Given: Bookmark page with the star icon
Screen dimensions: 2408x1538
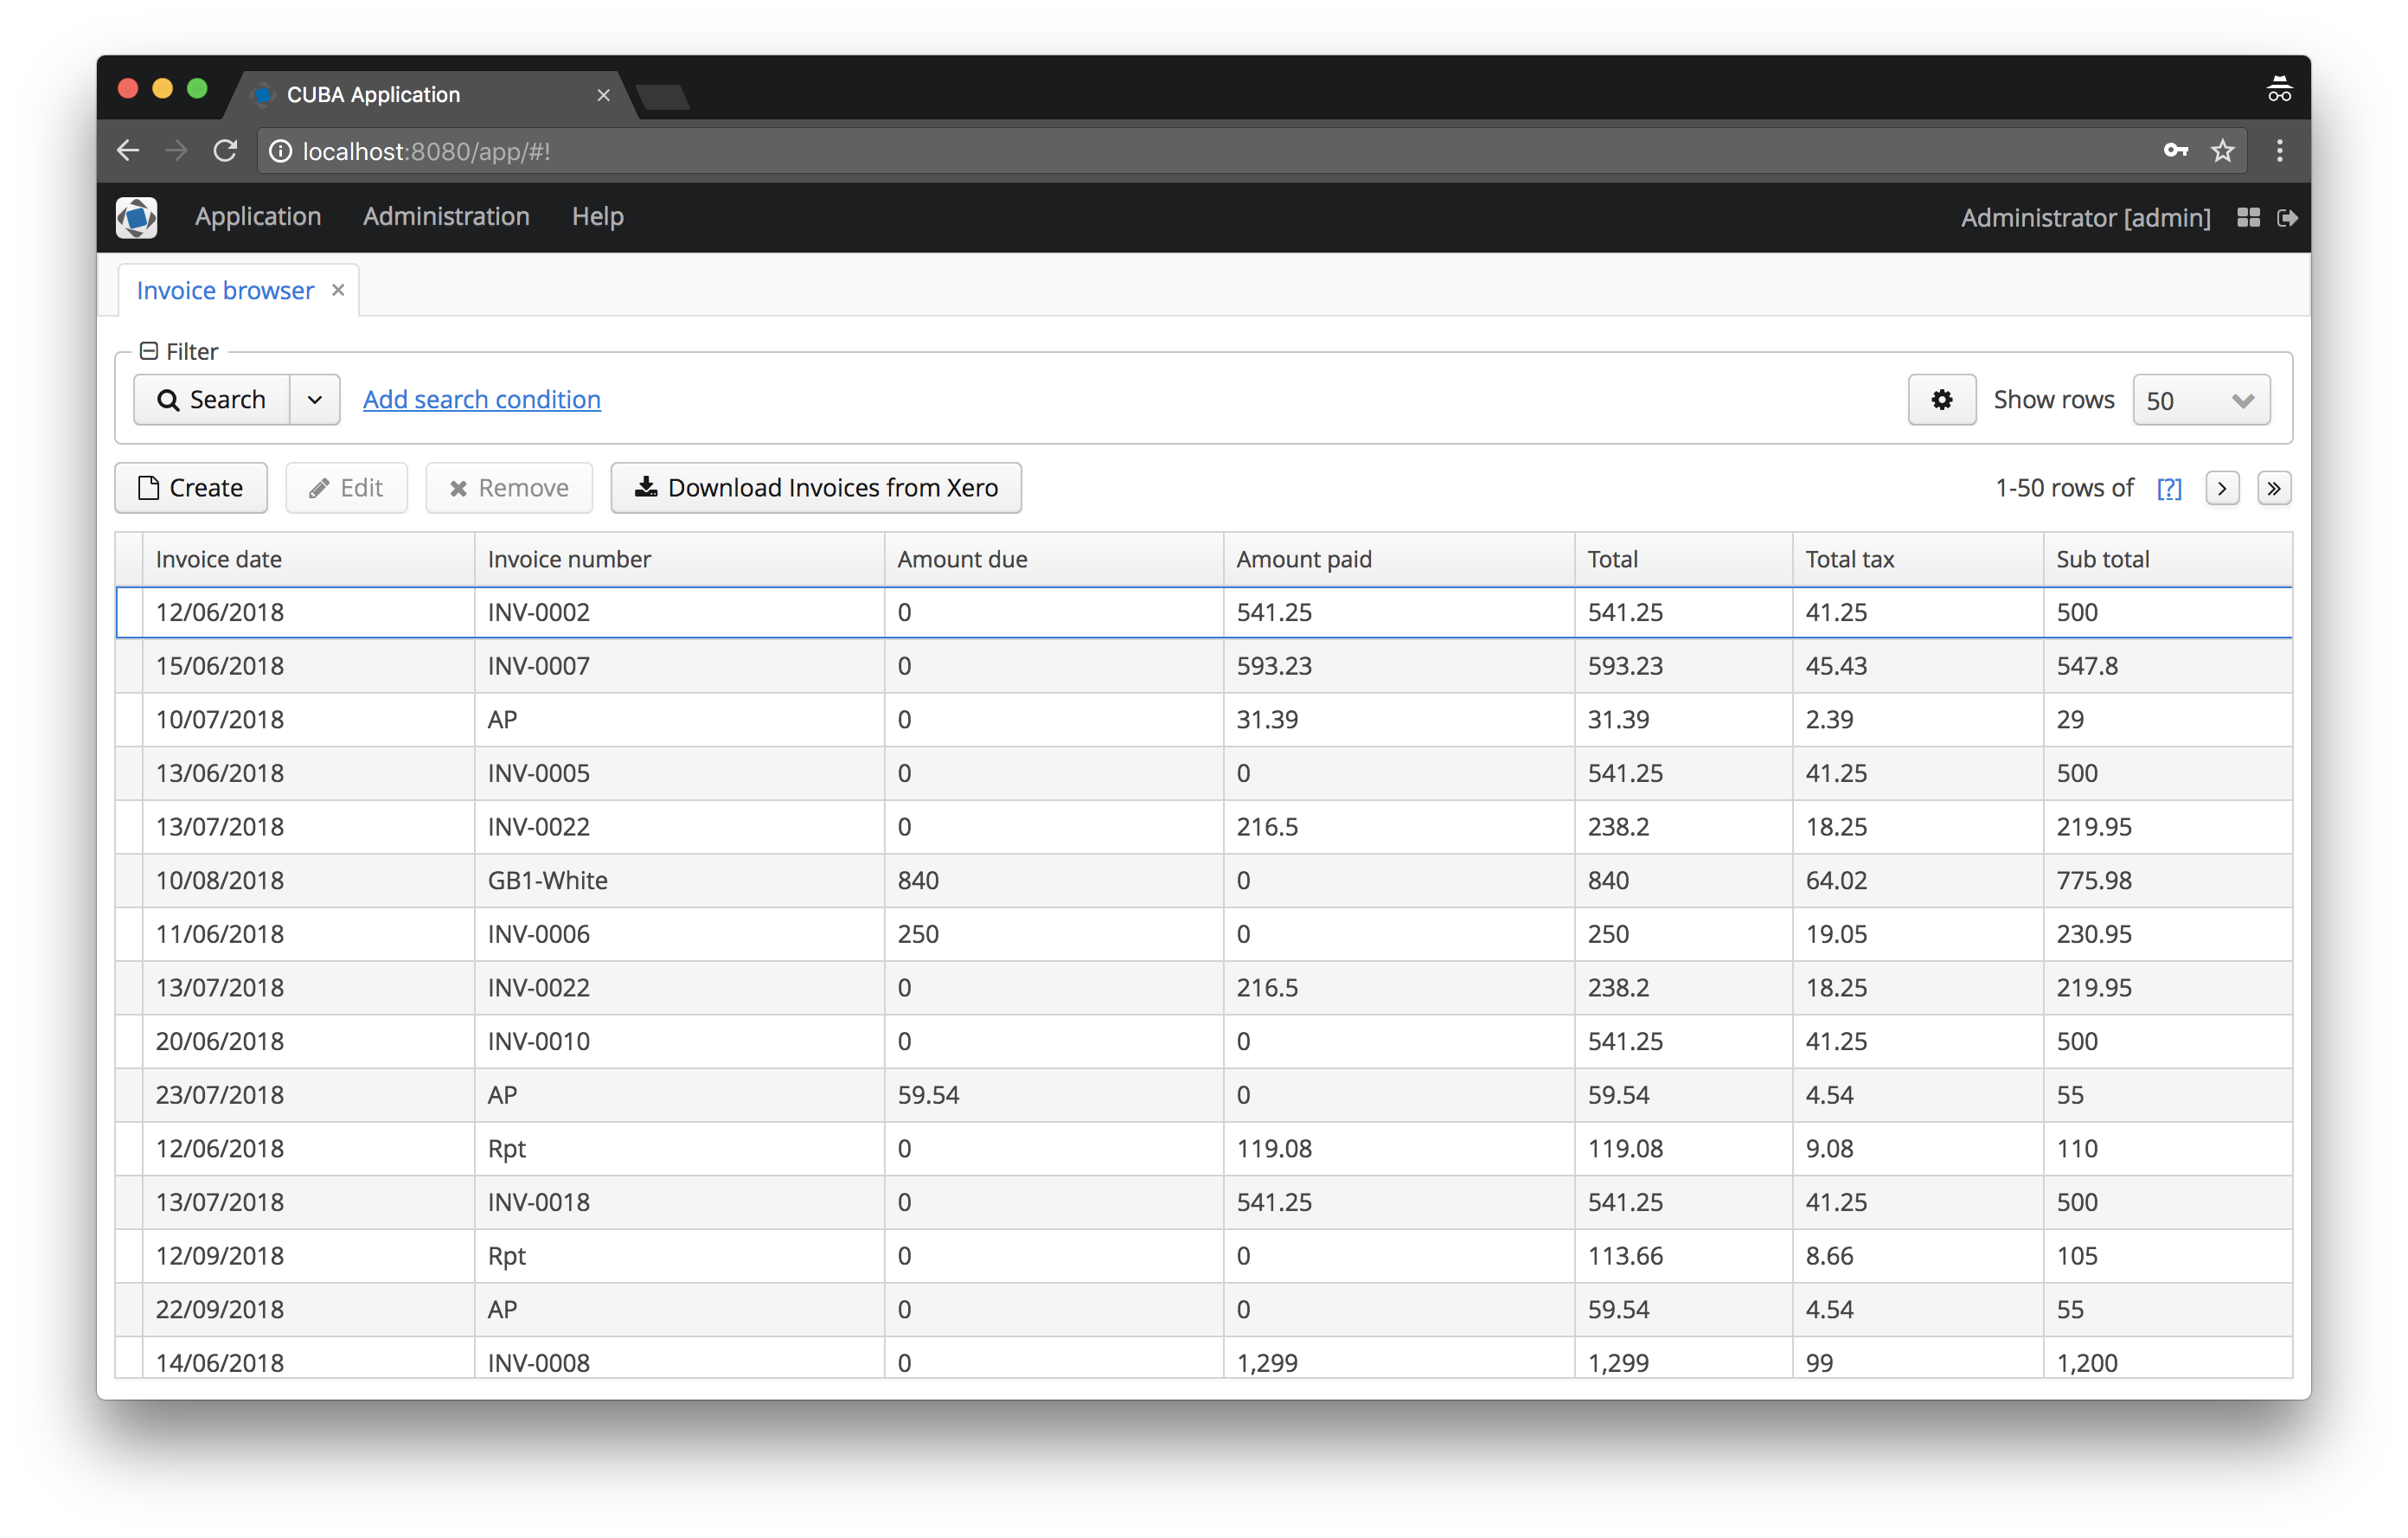Looking at the screenshot, I should [x=2222, y=151].
